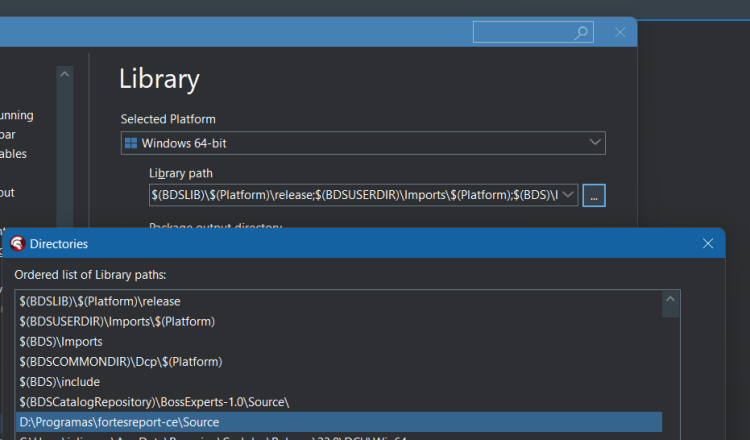Expand the Library path history dropdown arrow

coord(568,195)
